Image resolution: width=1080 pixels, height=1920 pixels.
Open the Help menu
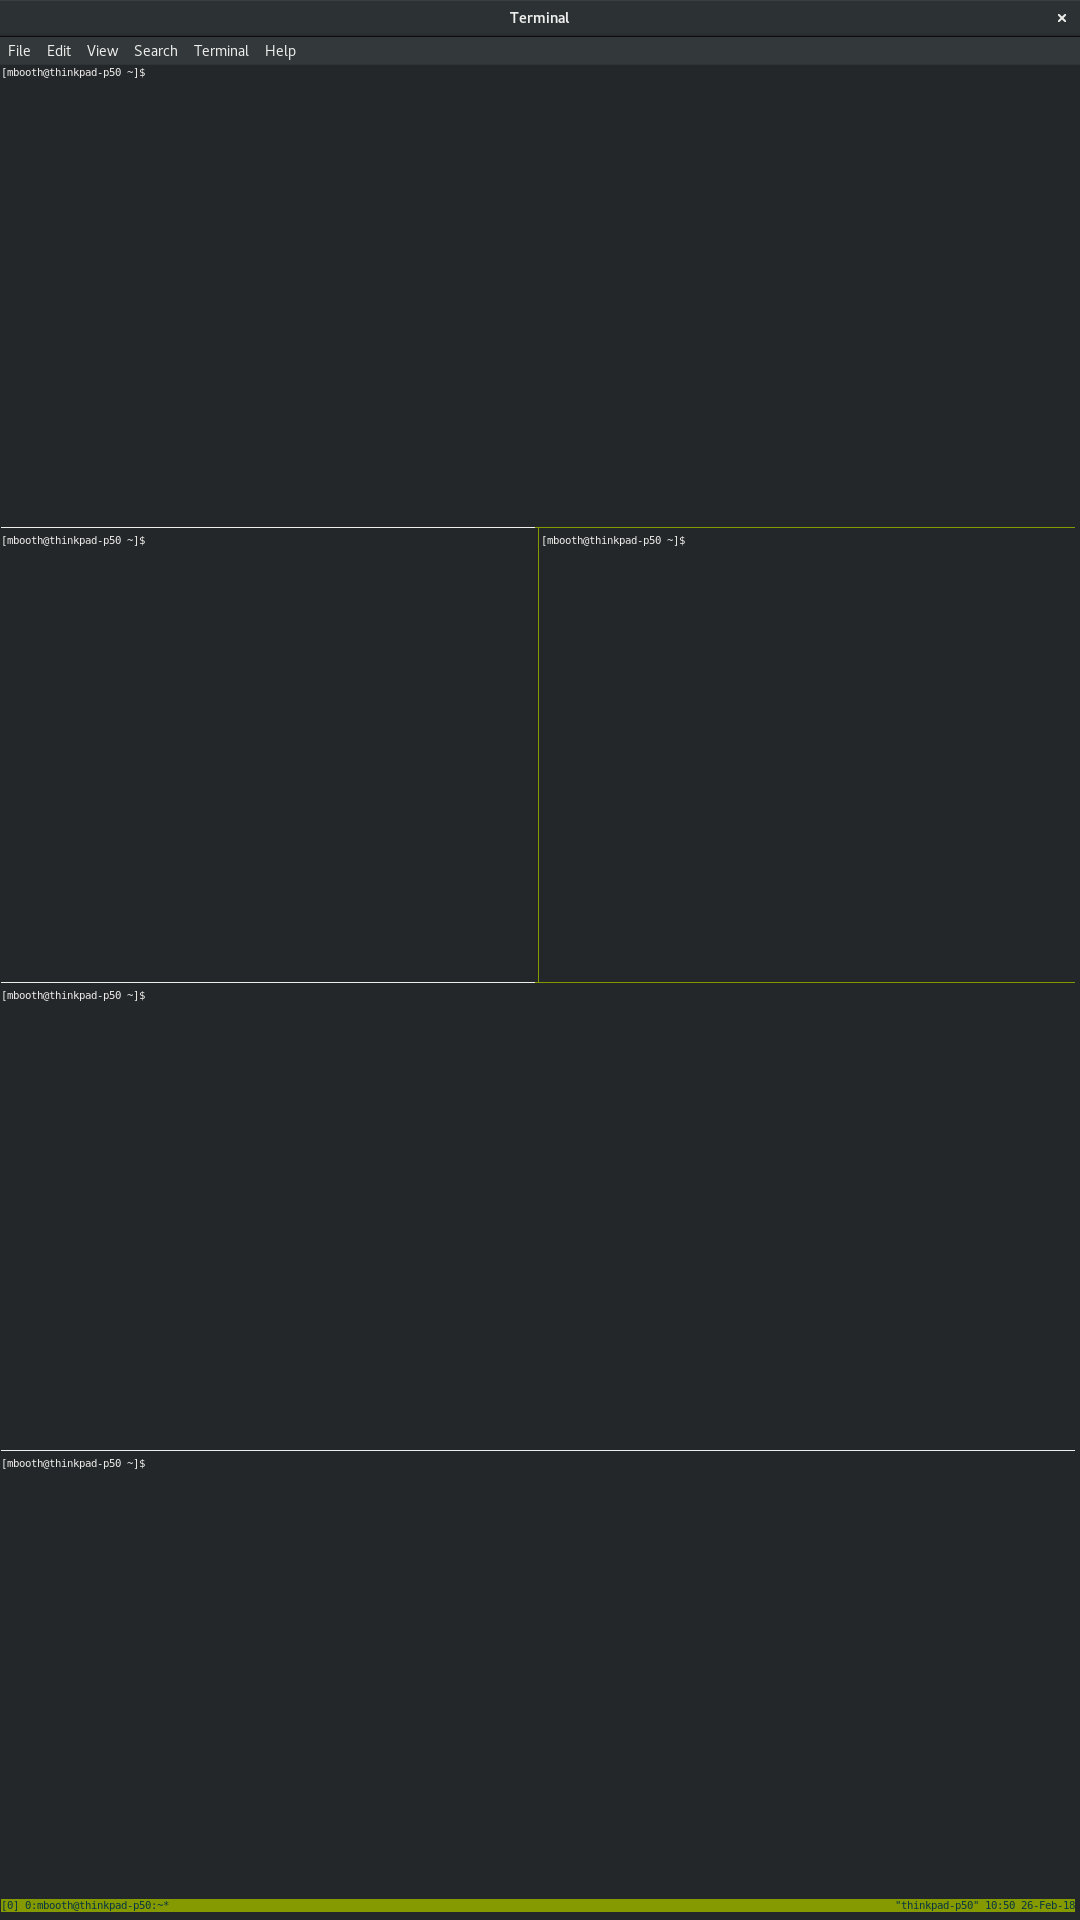click(x=280, y=51)
